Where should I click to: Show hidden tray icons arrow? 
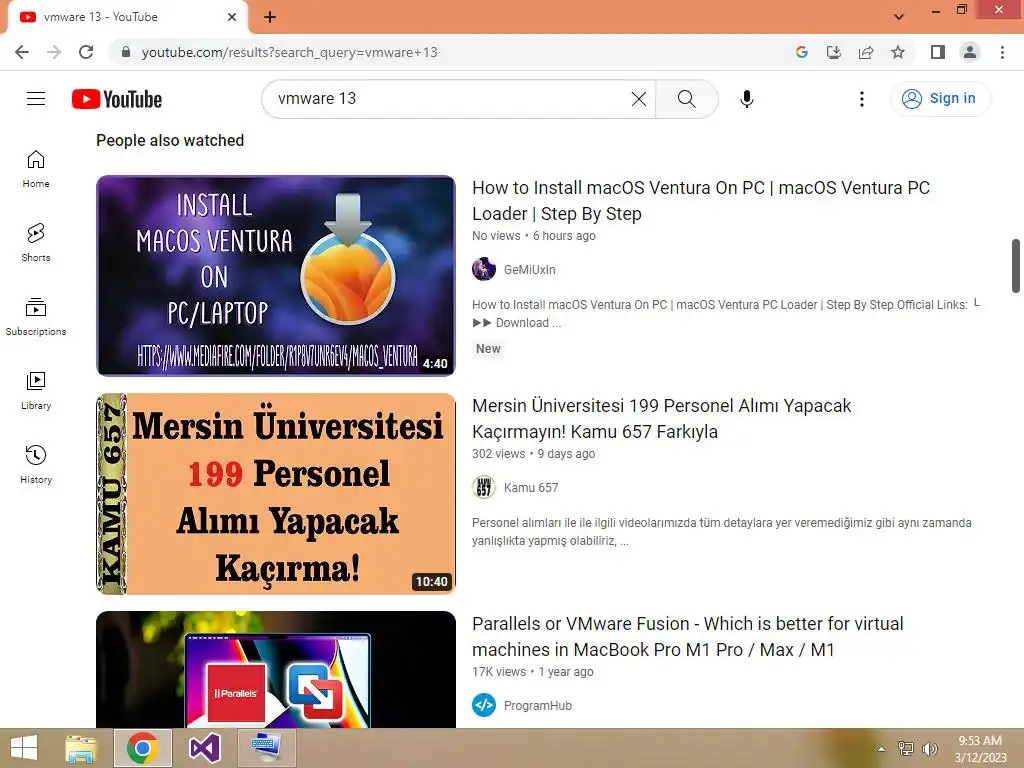[x=881, y=749]
